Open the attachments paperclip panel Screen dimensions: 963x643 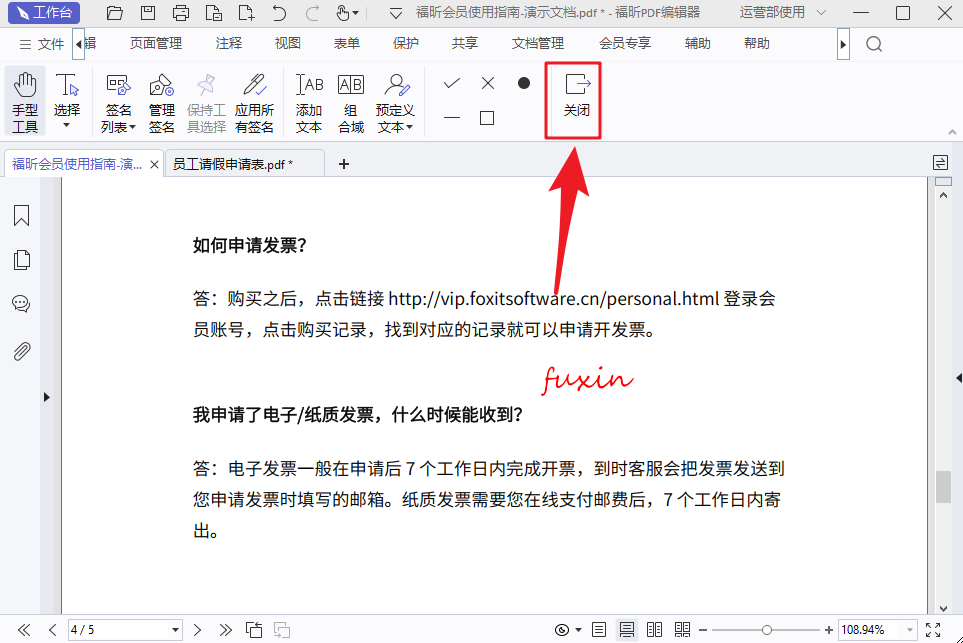click(21, 351)
